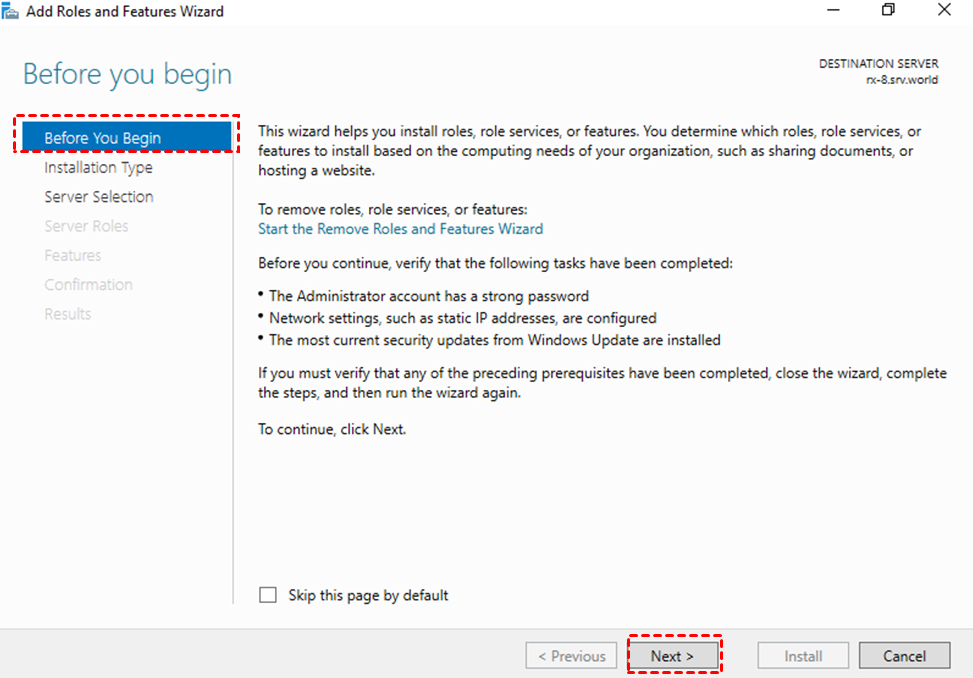Go to Server Selection step

[x=99, y=197]
